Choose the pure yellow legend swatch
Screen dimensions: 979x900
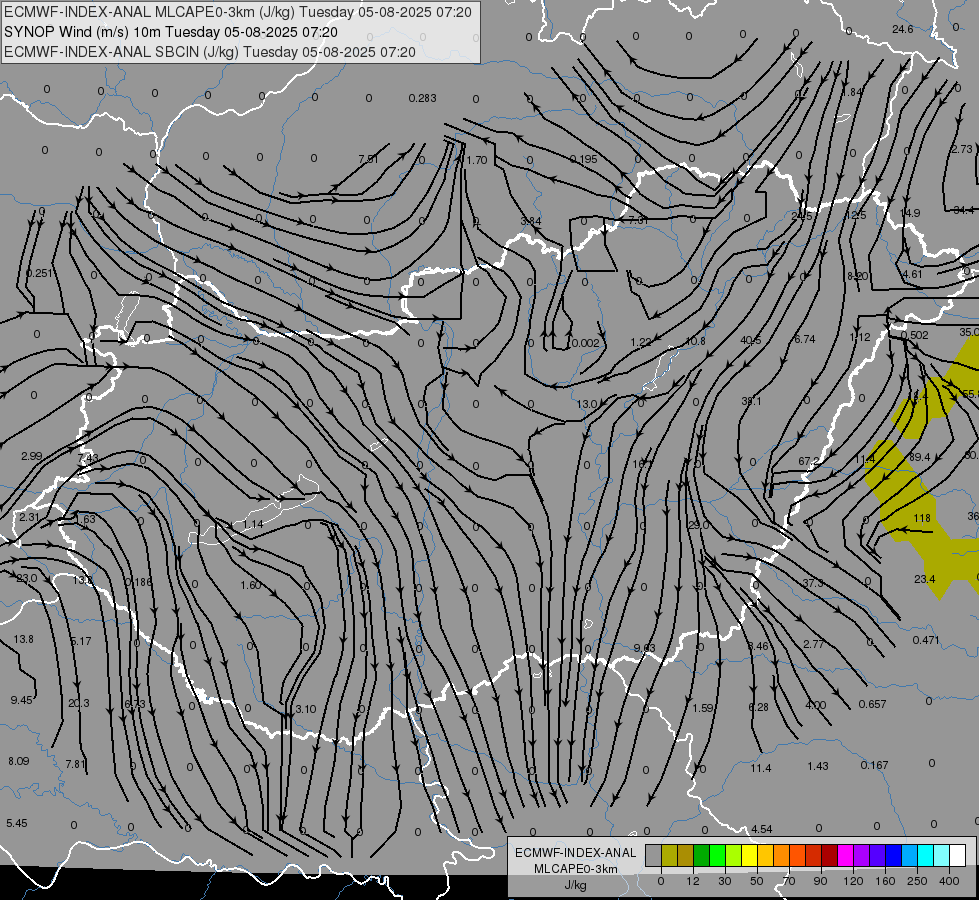click(750, 856)
